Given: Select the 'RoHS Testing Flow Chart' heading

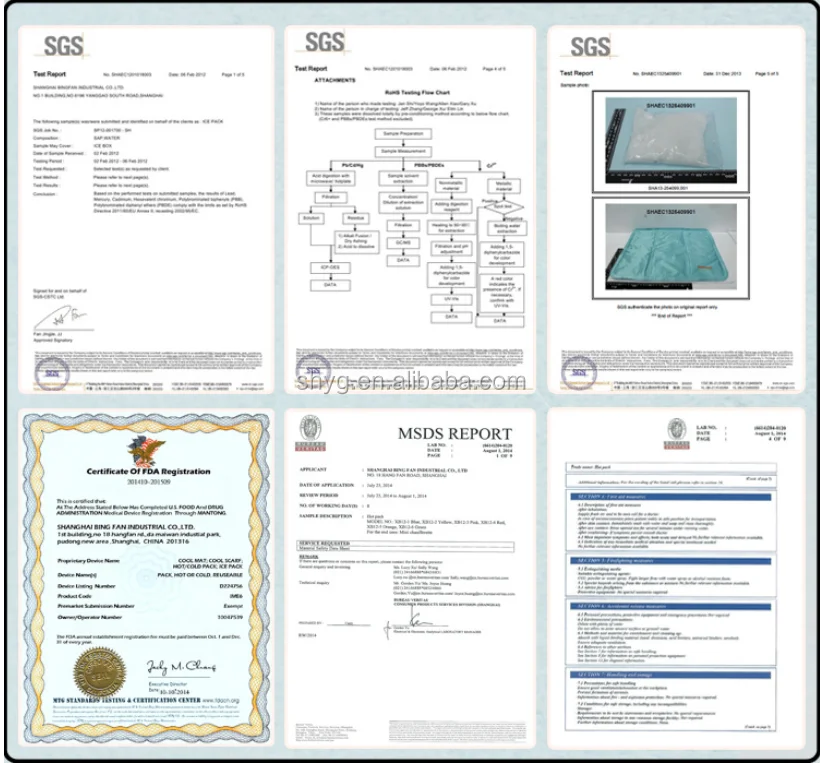Looking at the screenshot, I should pyautogui.click(x=417, y=93).
